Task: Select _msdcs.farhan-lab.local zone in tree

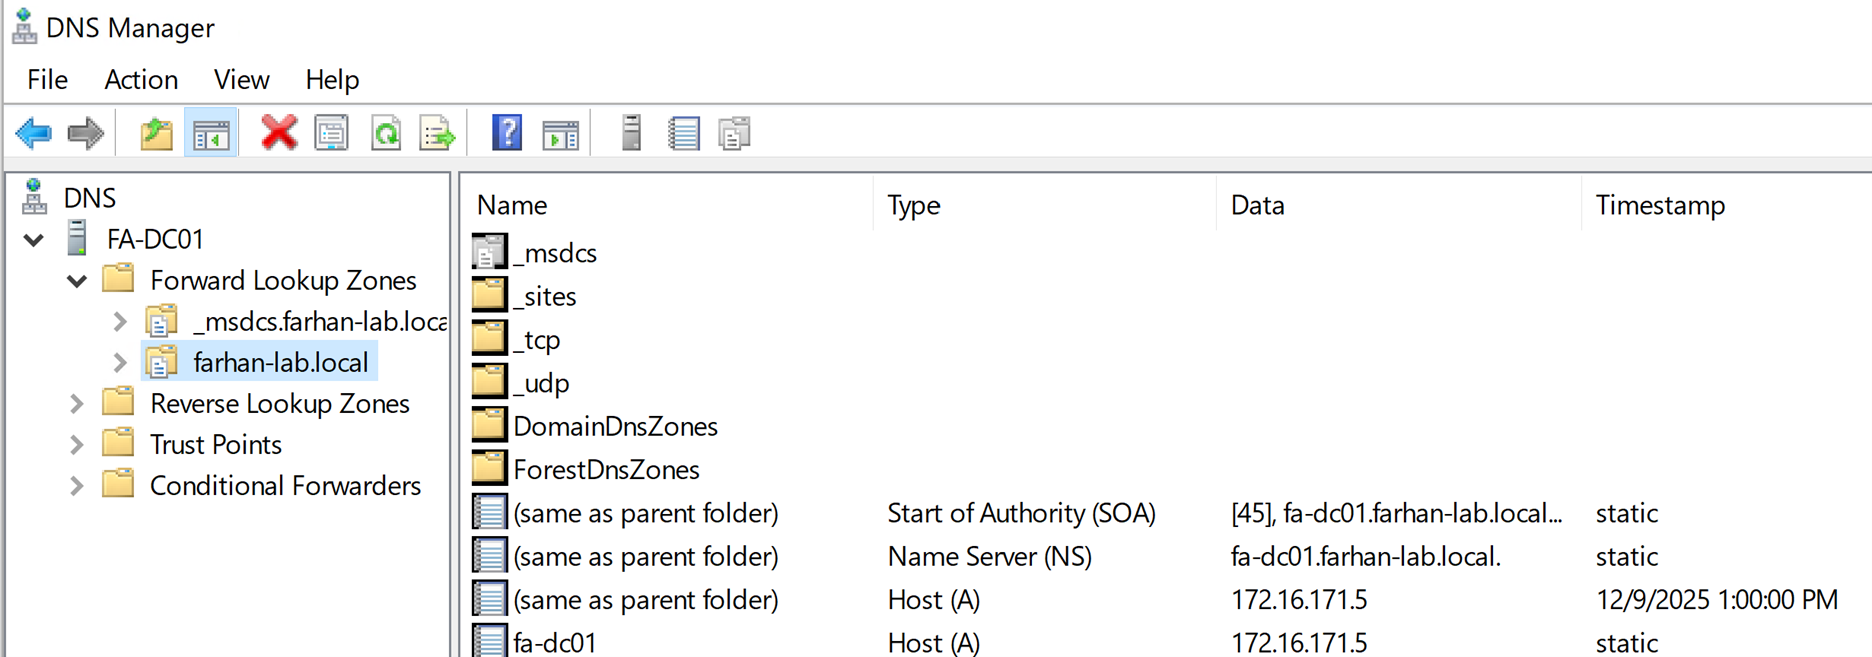Action: 318,322
